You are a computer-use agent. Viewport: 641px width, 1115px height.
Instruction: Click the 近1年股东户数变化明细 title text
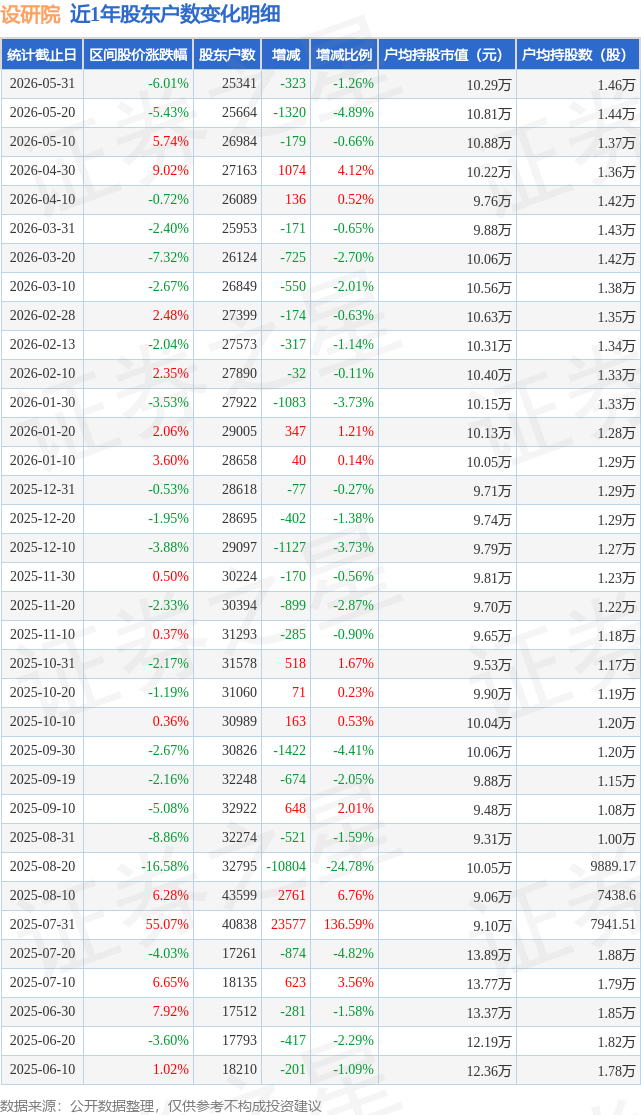tap(175, 14)
